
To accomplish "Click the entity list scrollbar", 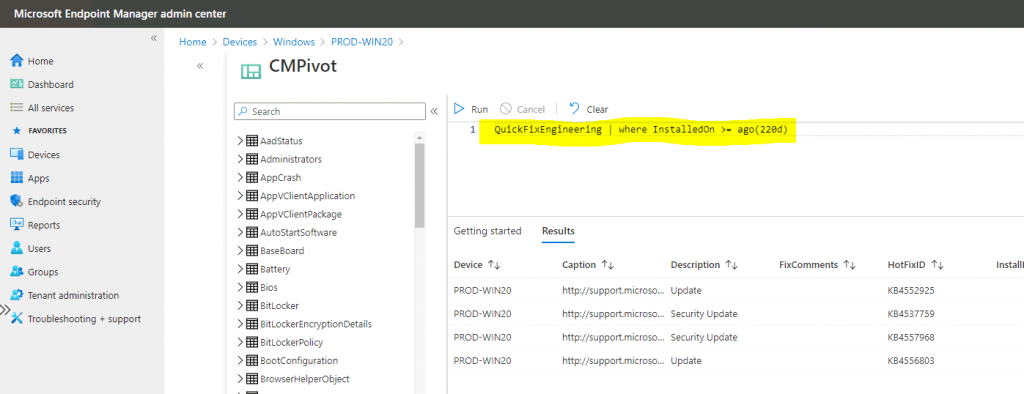I will (x=420, y=185).
